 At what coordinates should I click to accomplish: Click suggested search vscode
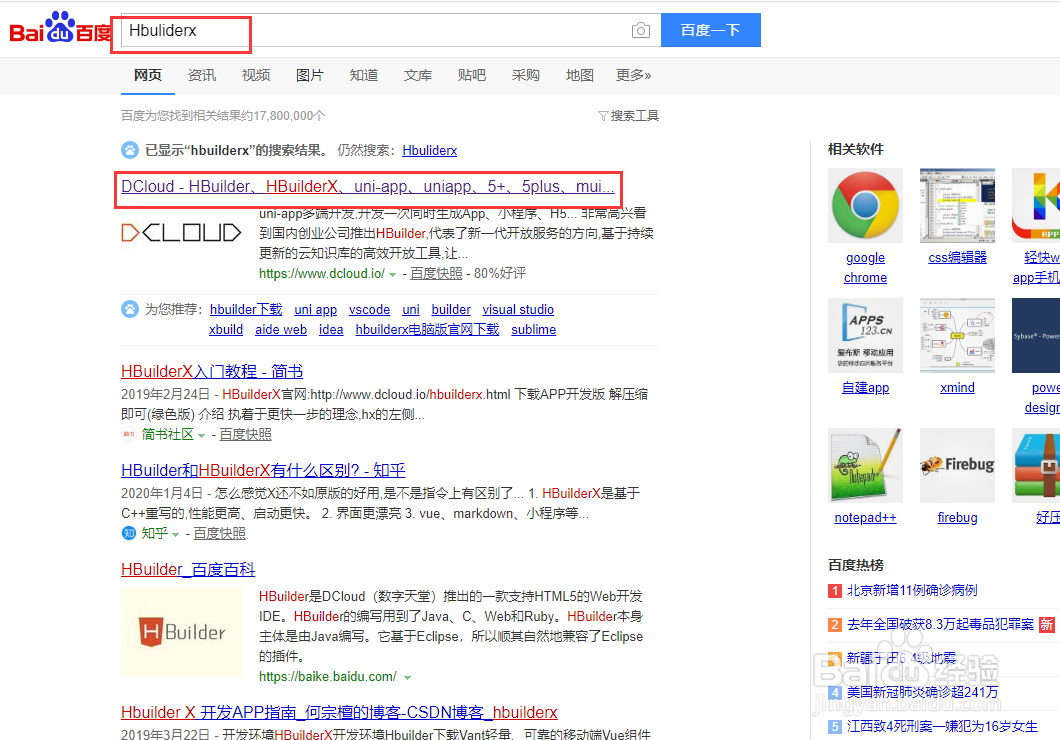369,310
